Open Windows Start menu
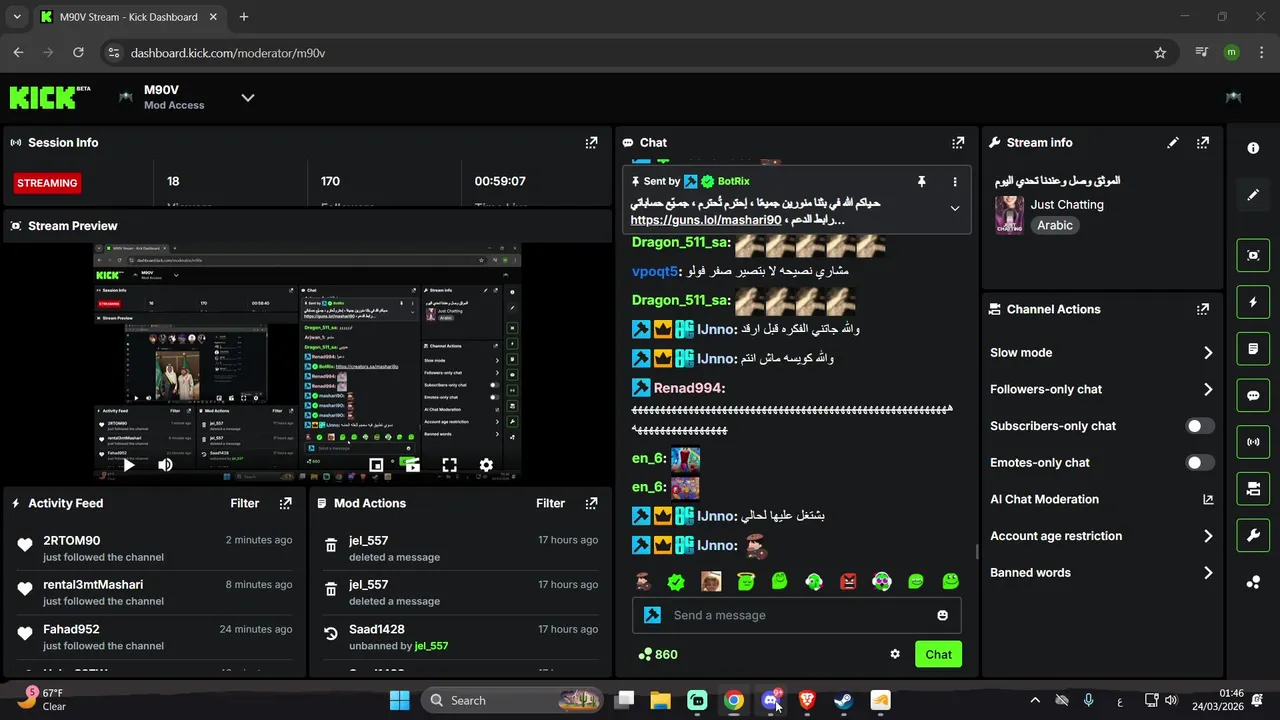 399,700
